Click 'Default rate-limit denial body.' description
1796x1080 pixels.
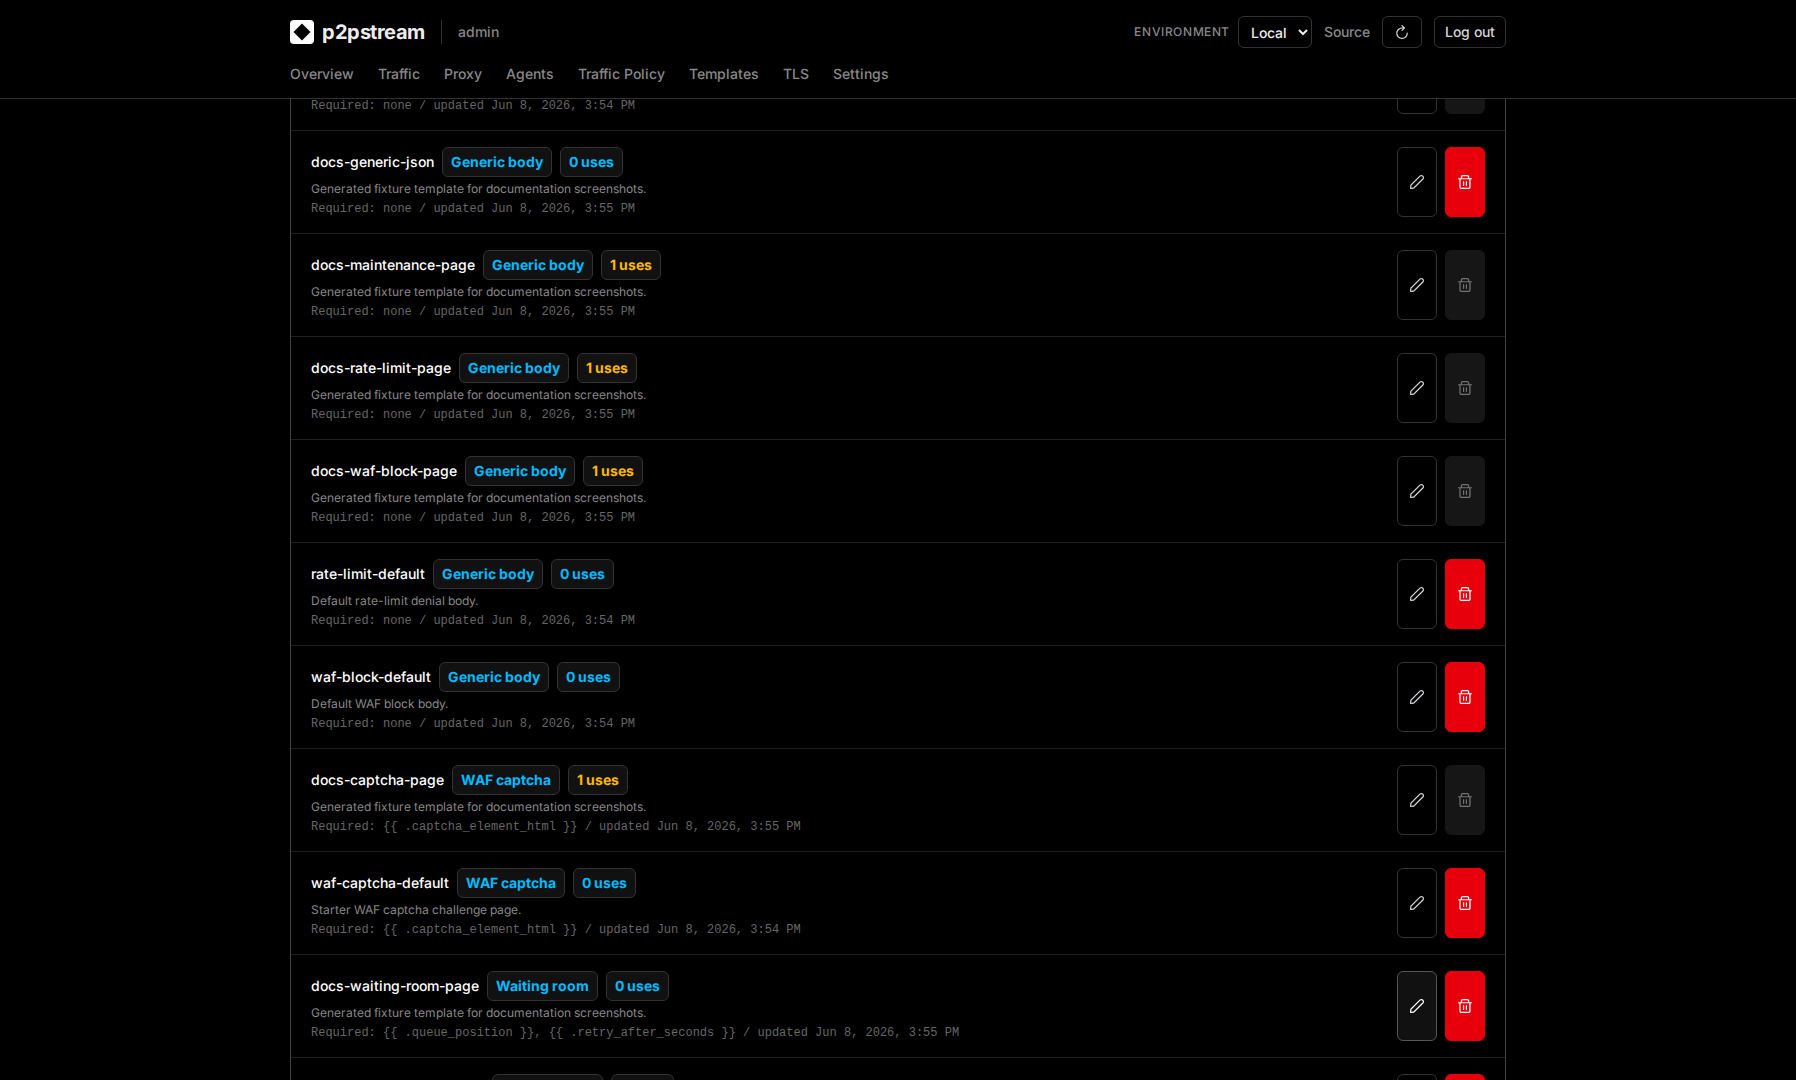pyautogui.click(x=394, y=601)
